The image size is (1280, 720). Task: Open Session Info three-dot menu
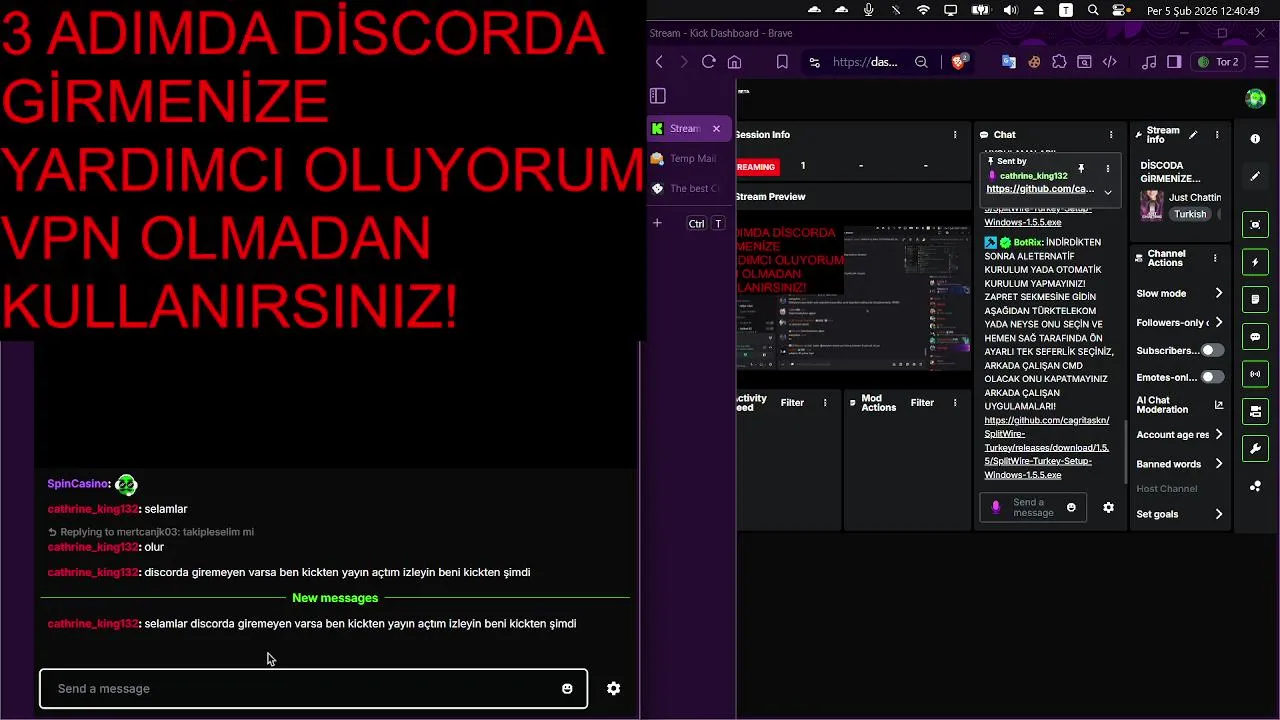(956, 135)
